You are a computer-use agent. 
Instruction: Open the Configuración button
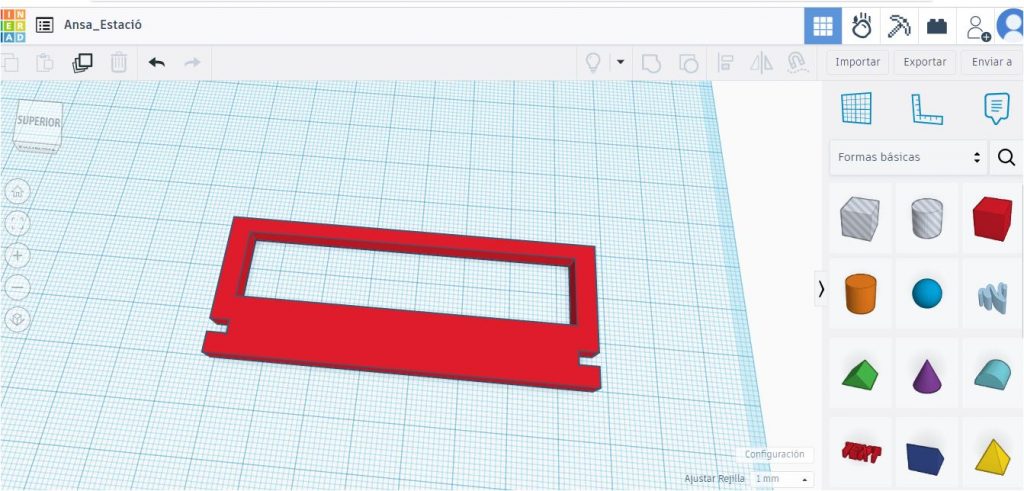[x=775, y=454]
